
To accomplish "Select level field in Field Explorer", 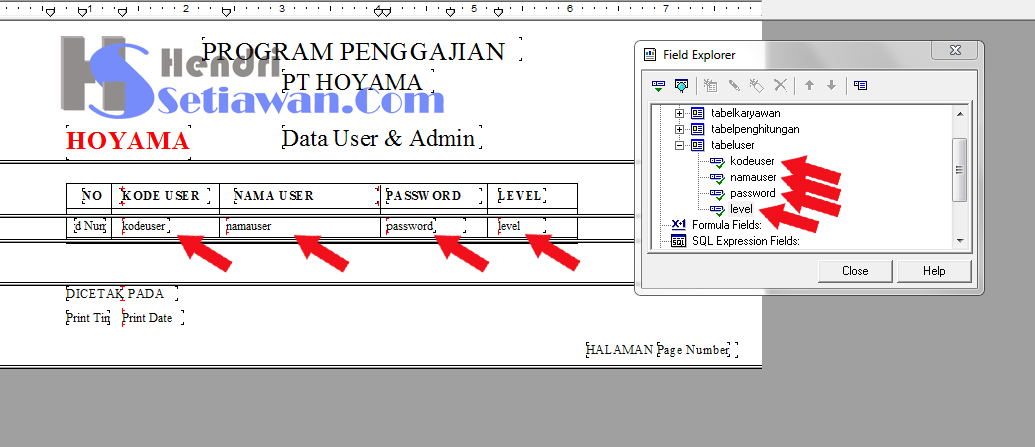I will [741, 209].
